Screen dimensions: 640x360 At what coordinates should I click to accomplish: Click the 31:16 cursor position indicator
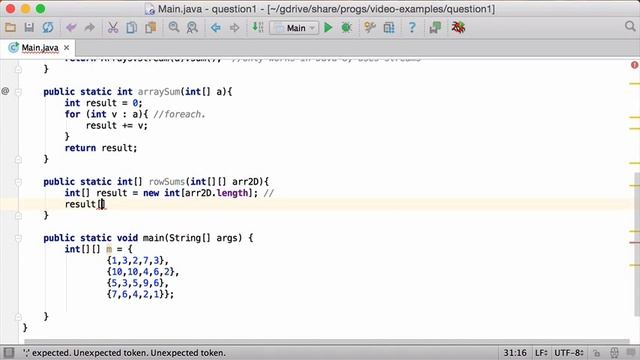tap(515, 353)
